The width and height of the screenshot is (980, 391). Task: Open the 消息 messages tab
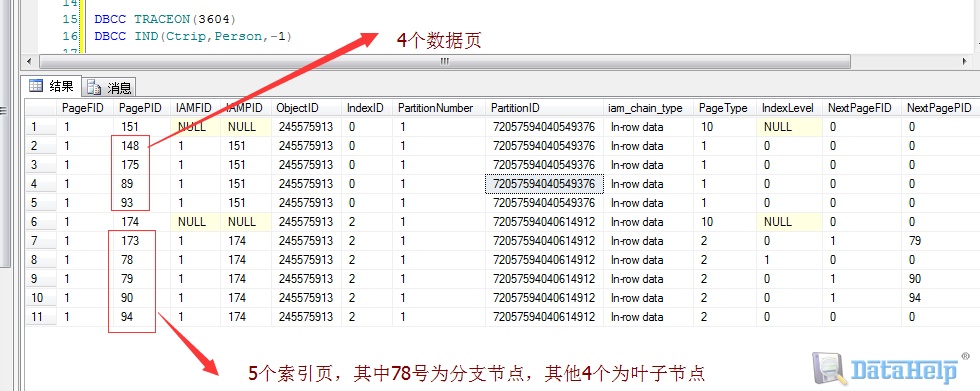point(109,87)
